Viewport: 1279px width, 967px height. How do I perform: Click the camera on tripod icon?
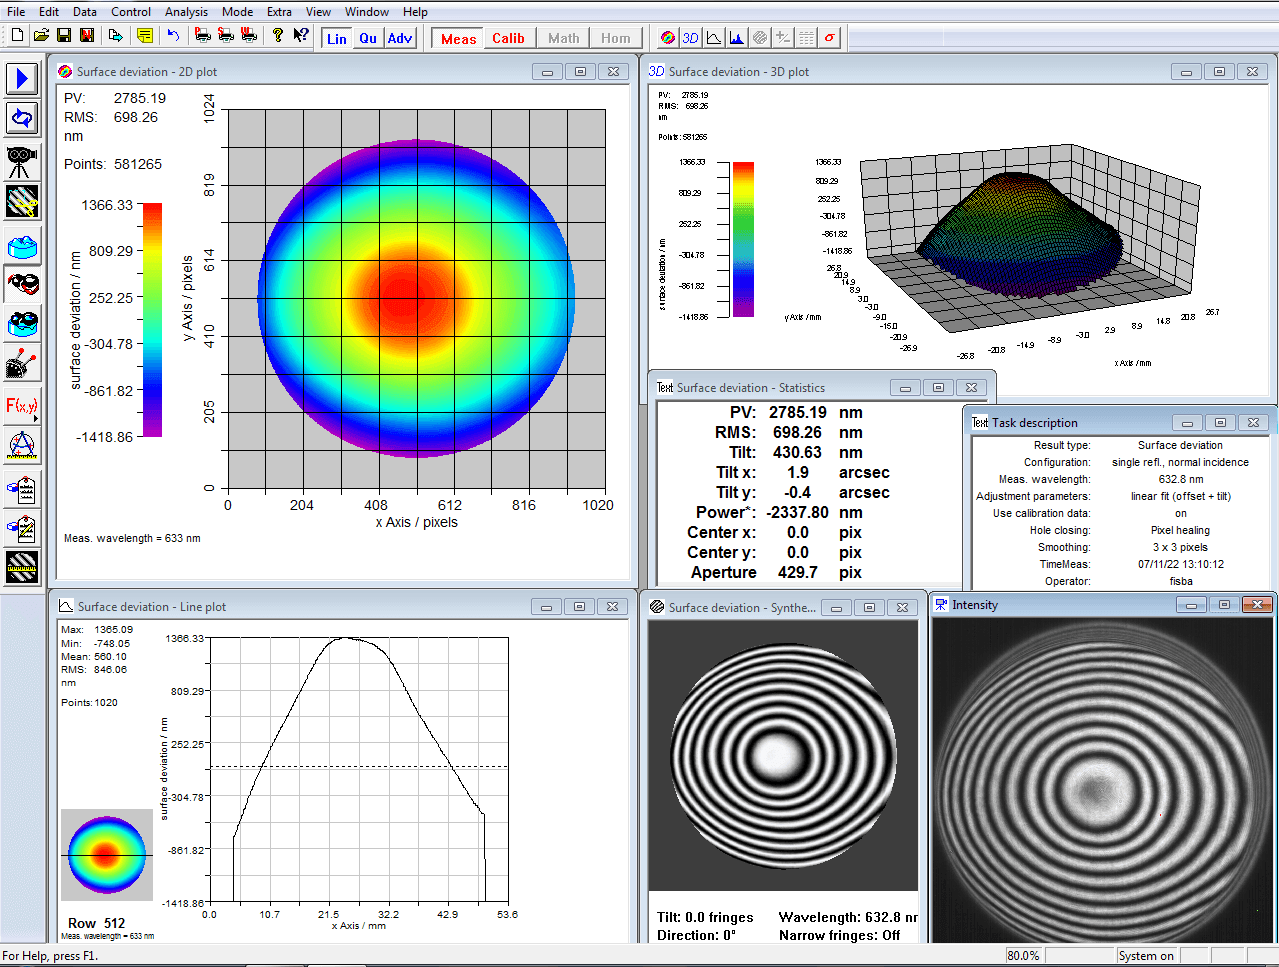[x=22, y=161]
